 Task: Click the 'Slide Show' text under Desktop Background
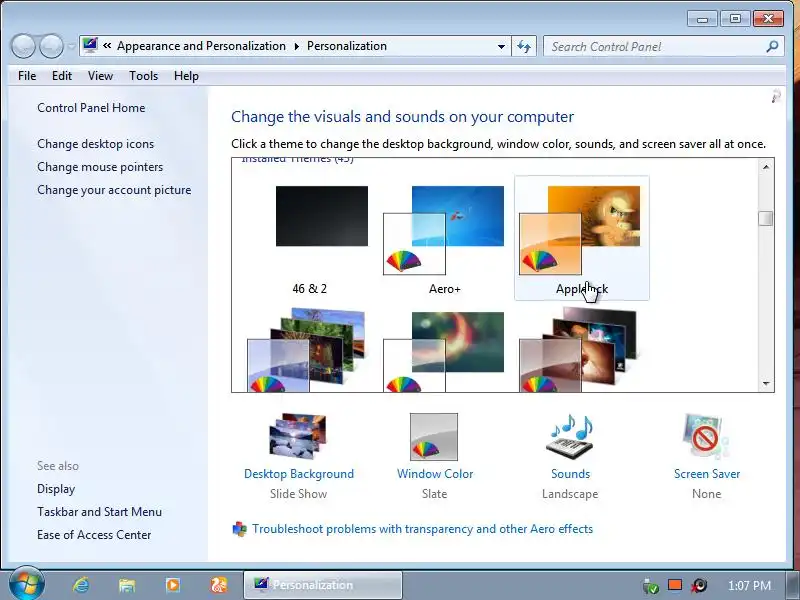click(298, 494)
